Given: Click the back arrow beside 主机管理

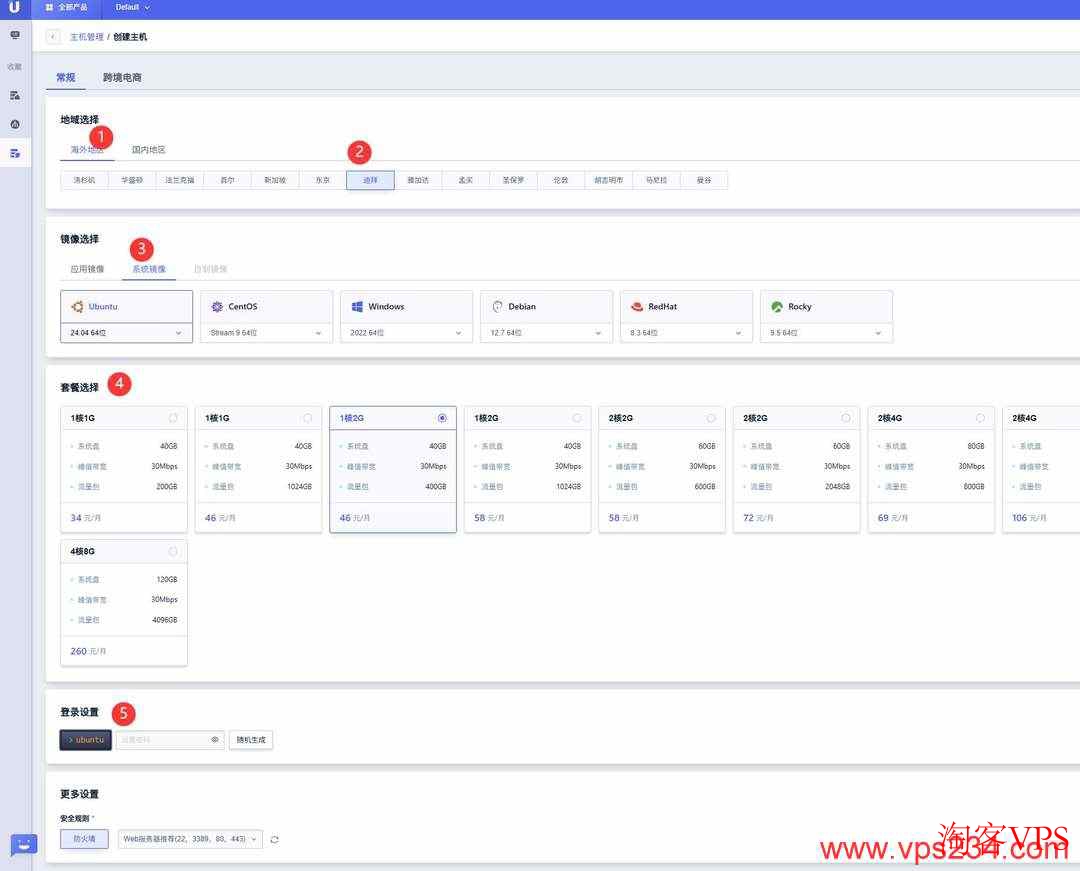Looking at the screenshot, I should point(53,37).
